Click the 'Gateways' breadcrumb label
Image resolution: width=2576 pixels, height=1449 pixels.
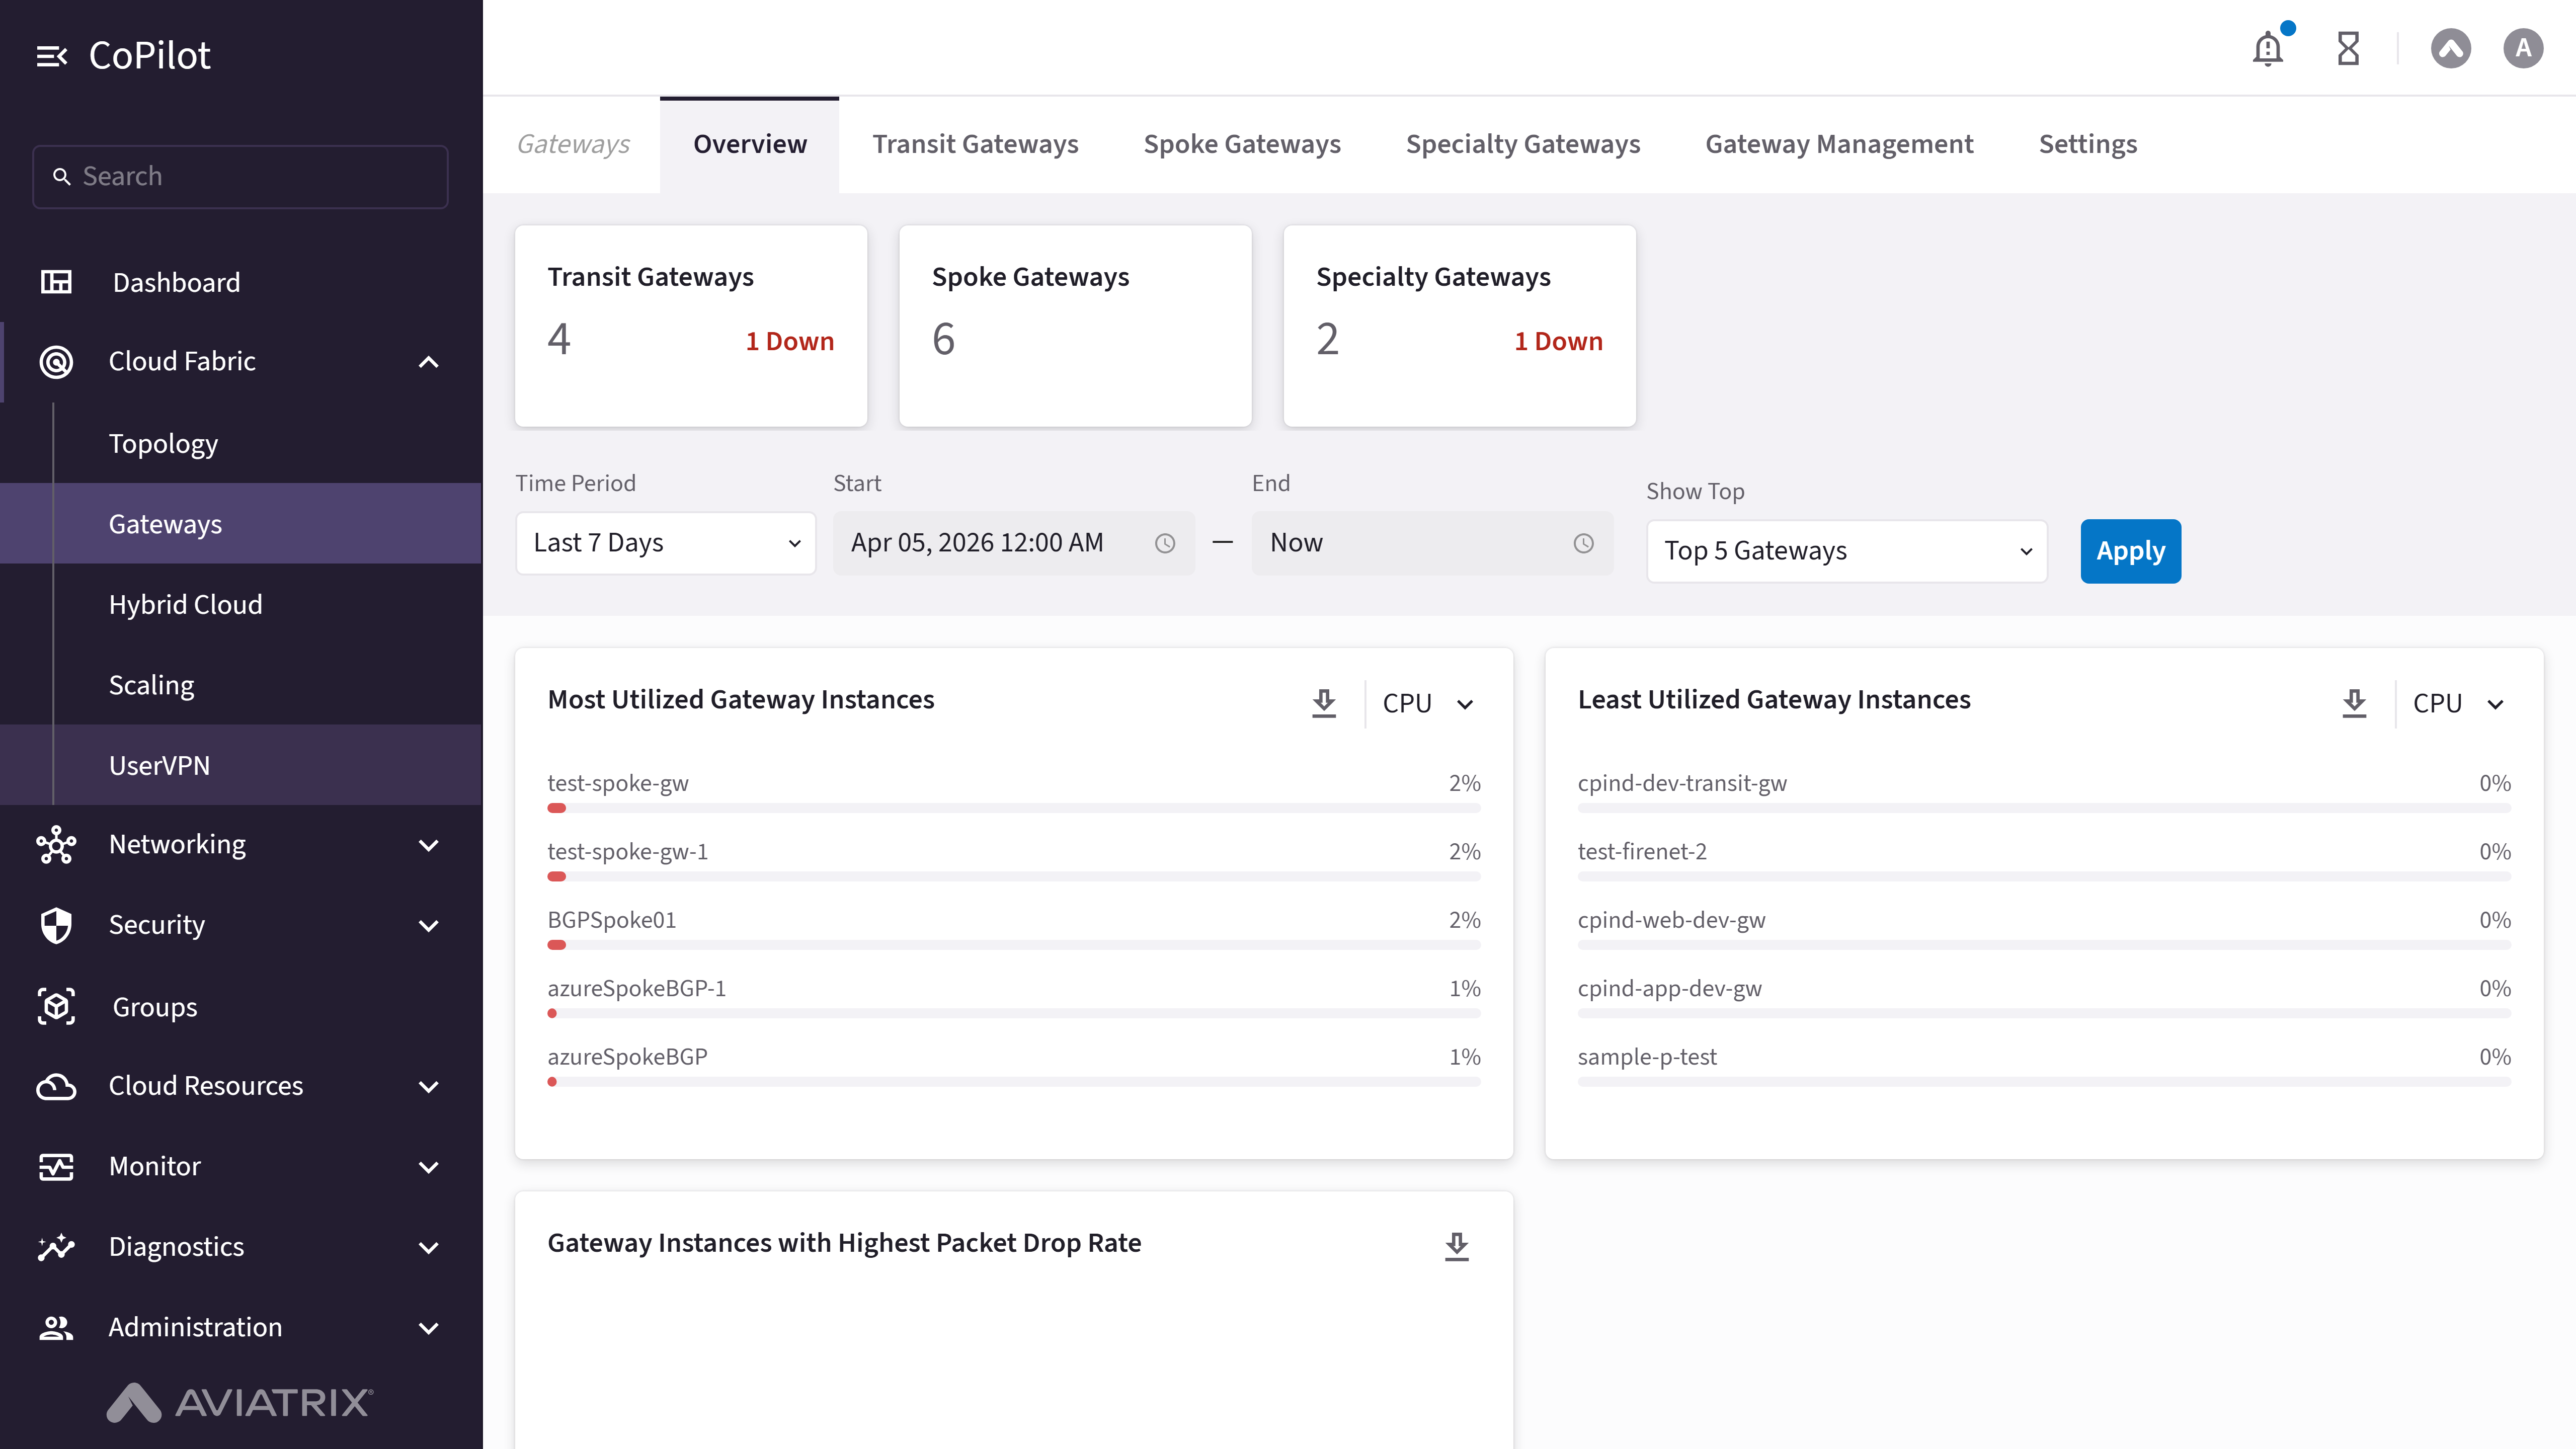click(x=573, y=144)
